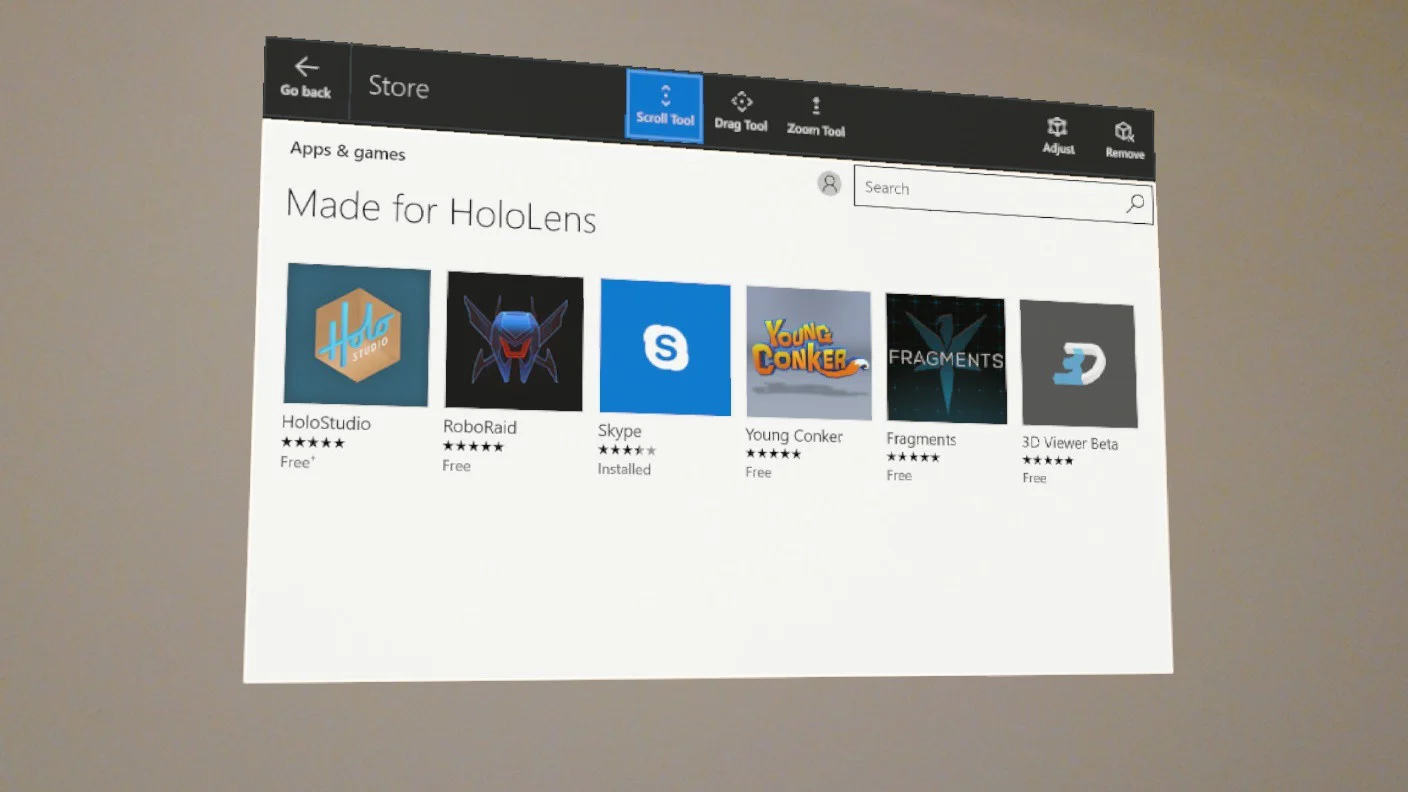Click the Go back arrow
Viewport: 1408px width, 792px height.
[306, 68]
